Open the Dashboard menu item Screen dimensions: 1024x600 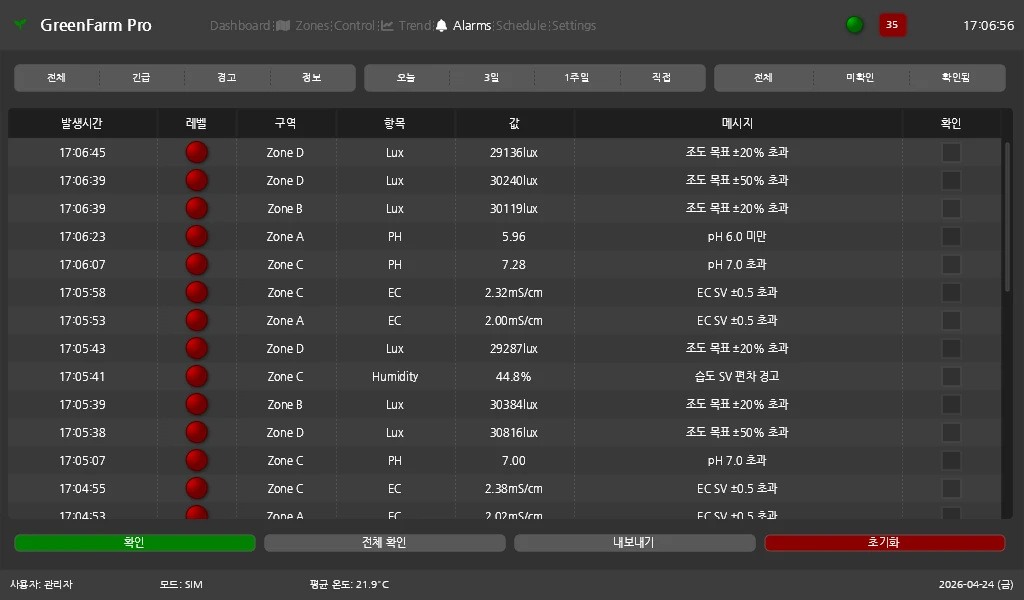(x=240, y=26)
